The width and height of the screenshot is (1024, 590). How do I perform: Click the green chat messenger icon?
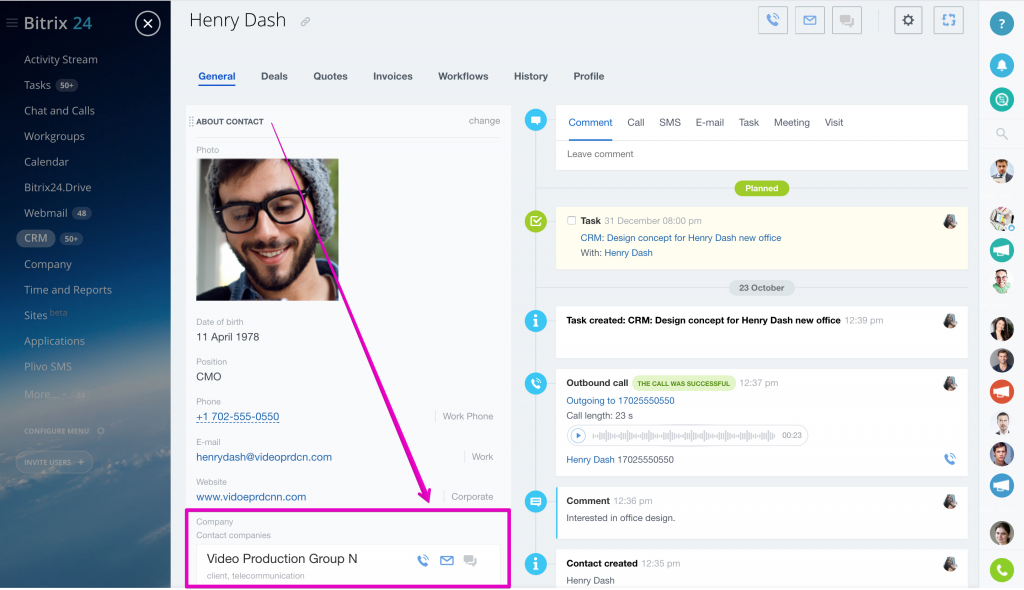click(x=1002, y=99)
